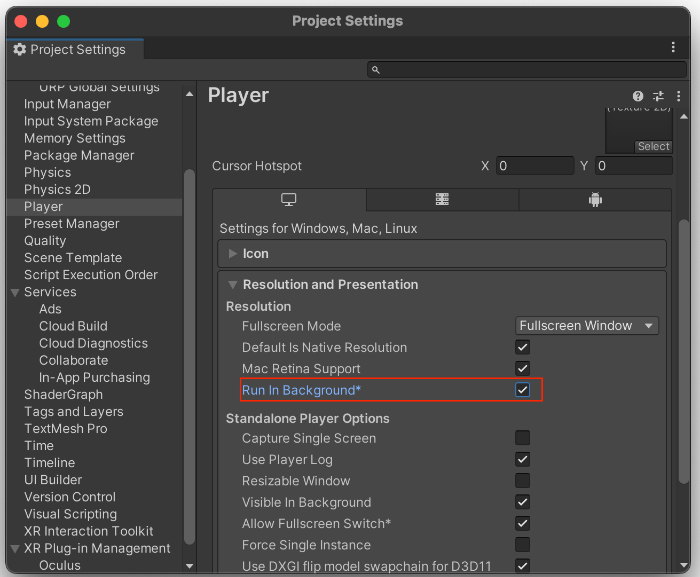
Task: Click the search magnifier icon
Action: click(376, 70)
